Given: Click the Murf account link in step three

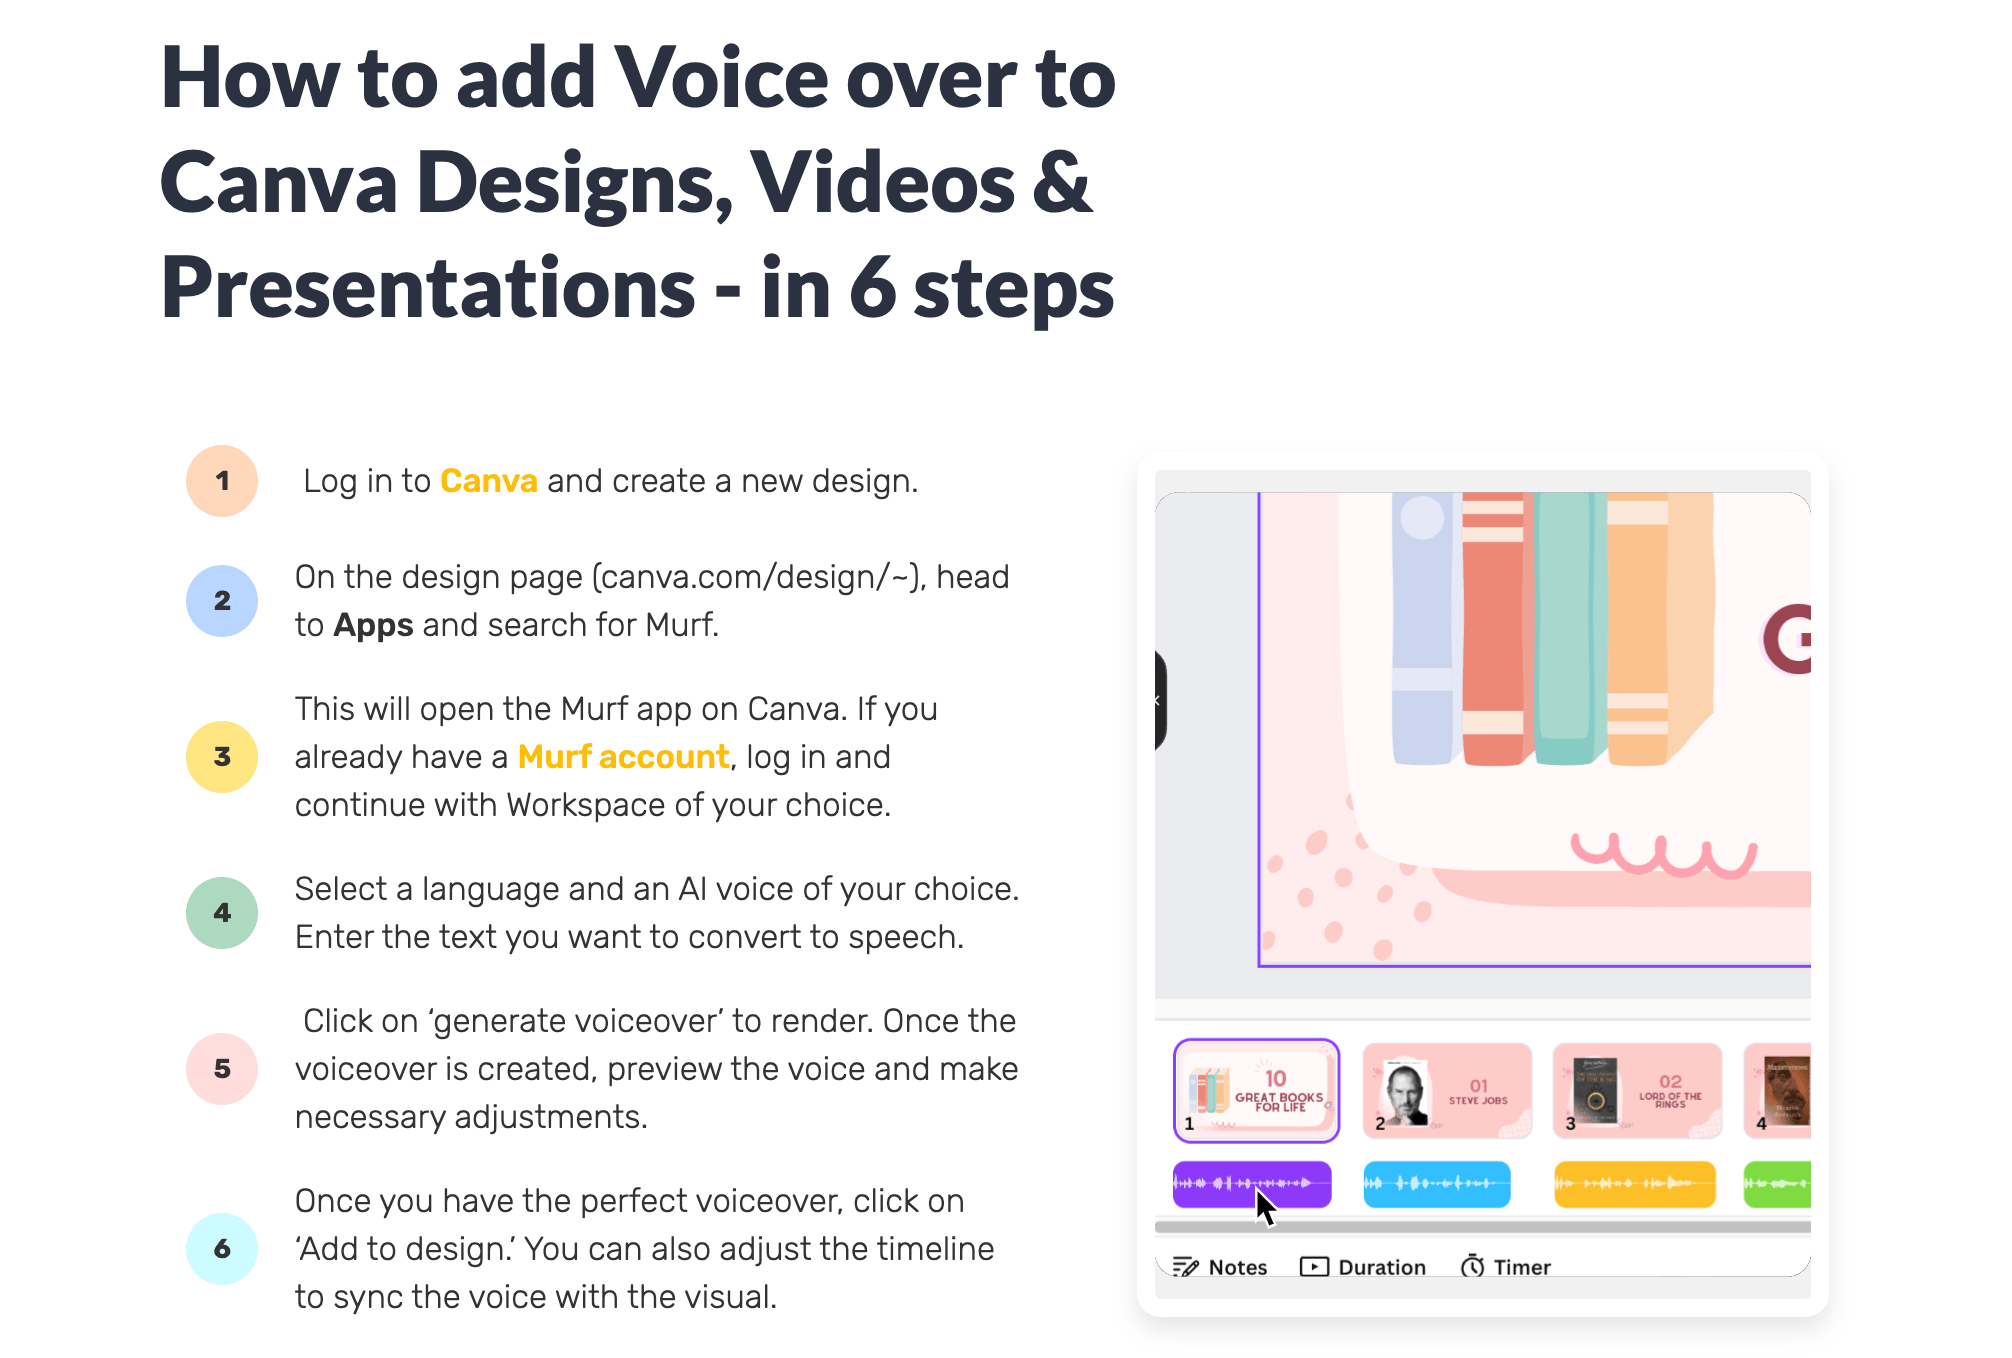Looking at the screenshot, I should [x=623, y=756].
